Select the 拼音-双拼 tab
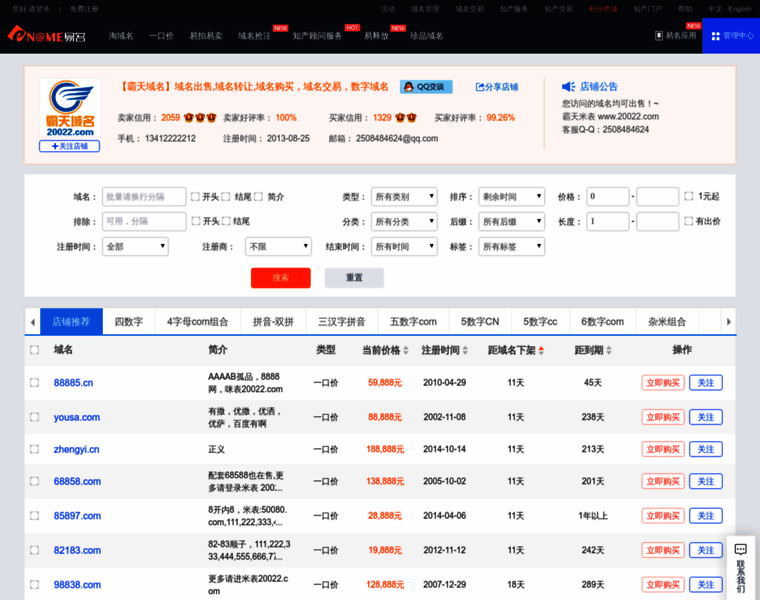 click(x=273, y=322)
